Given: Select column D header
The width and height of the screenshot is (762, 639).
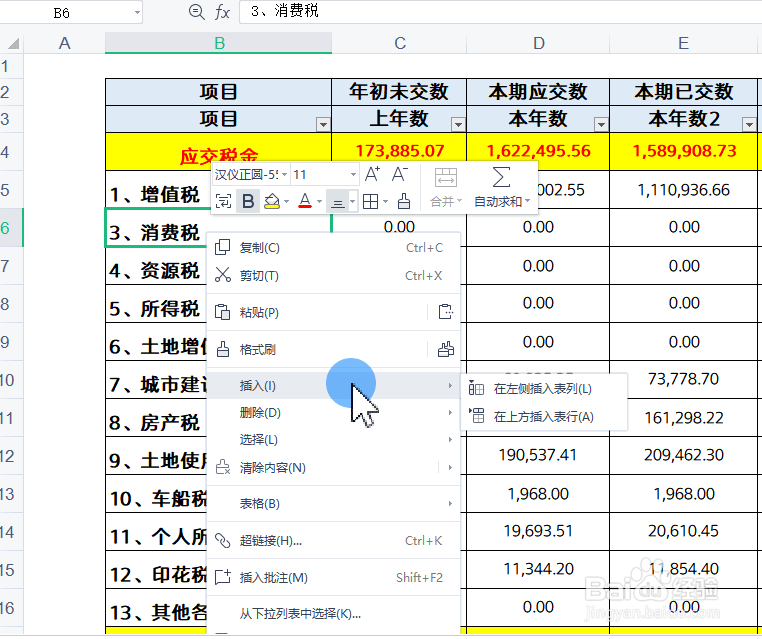Looking at the screenshot, I should pyautogui.click(x=538, y=43).
